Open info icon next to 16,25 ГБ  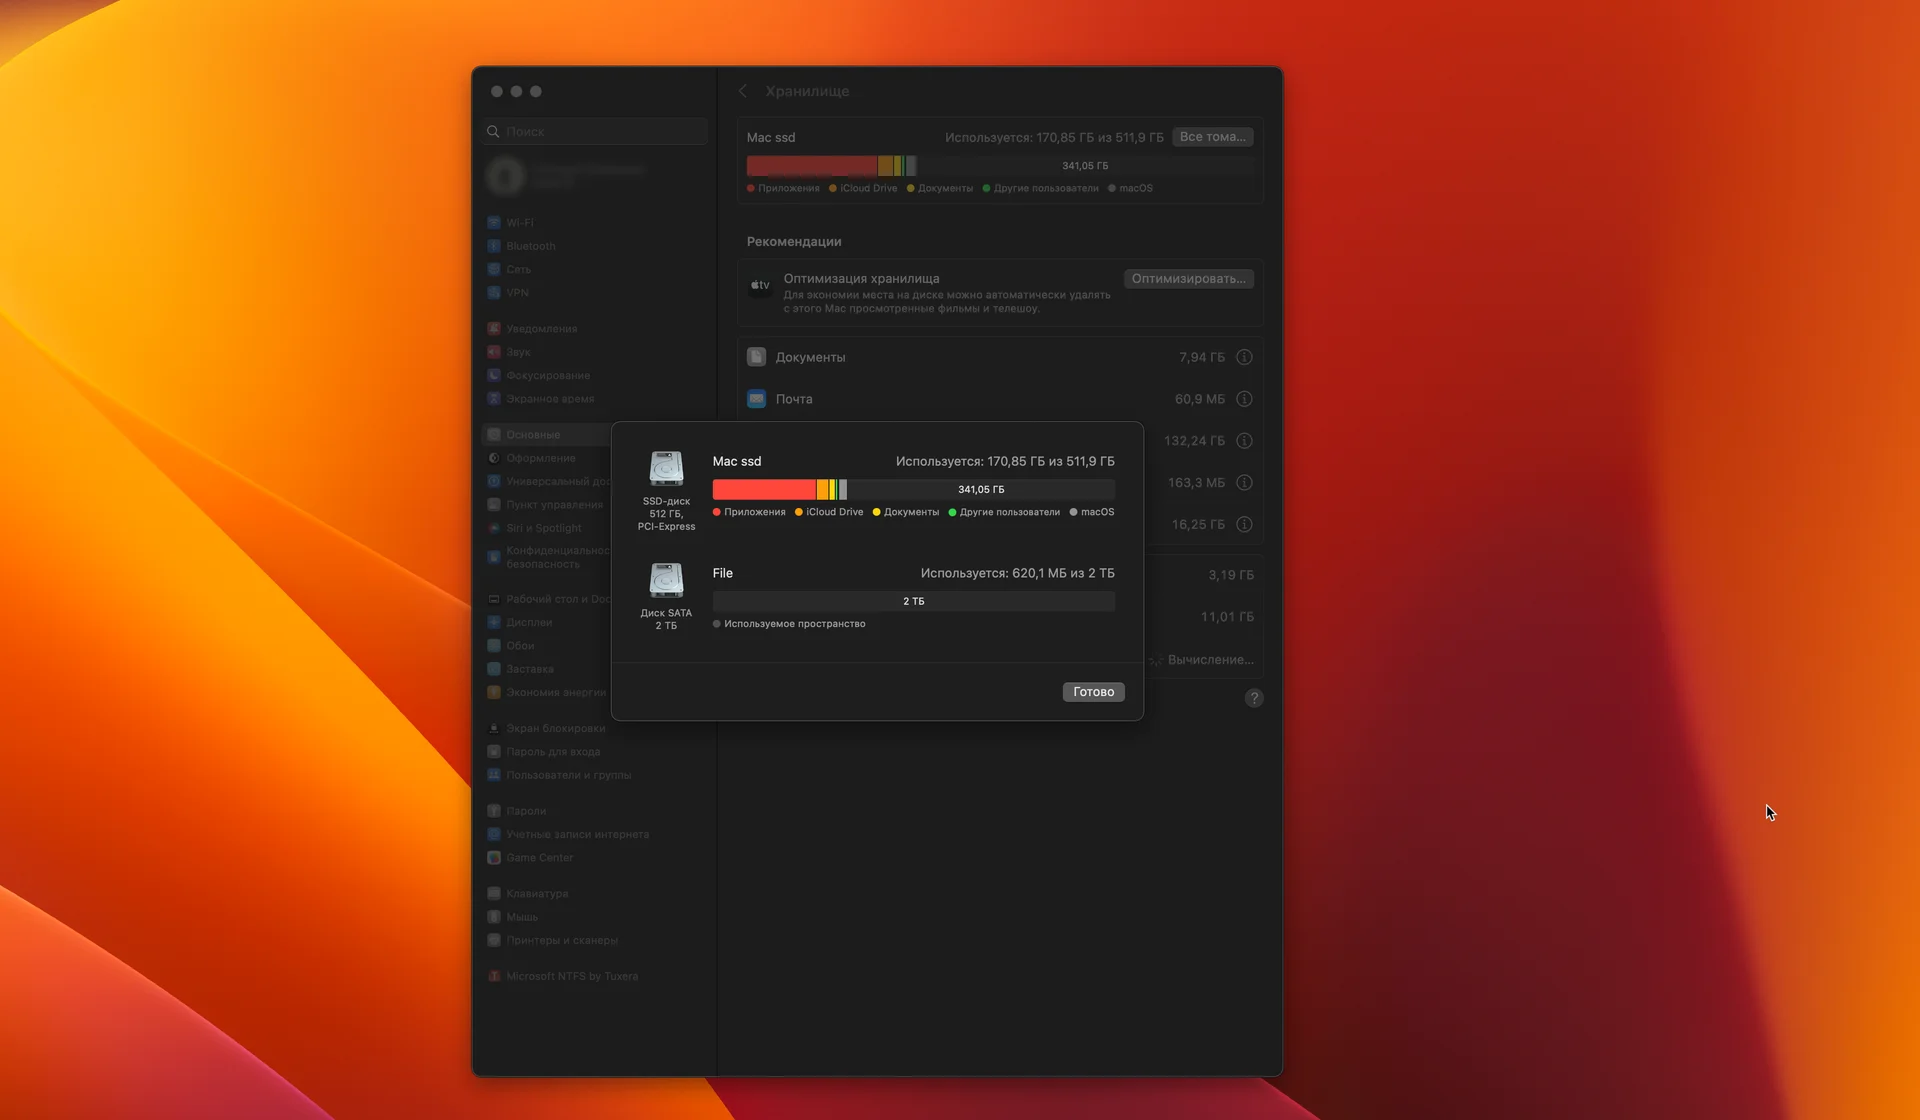click(x=1244, y=525)
